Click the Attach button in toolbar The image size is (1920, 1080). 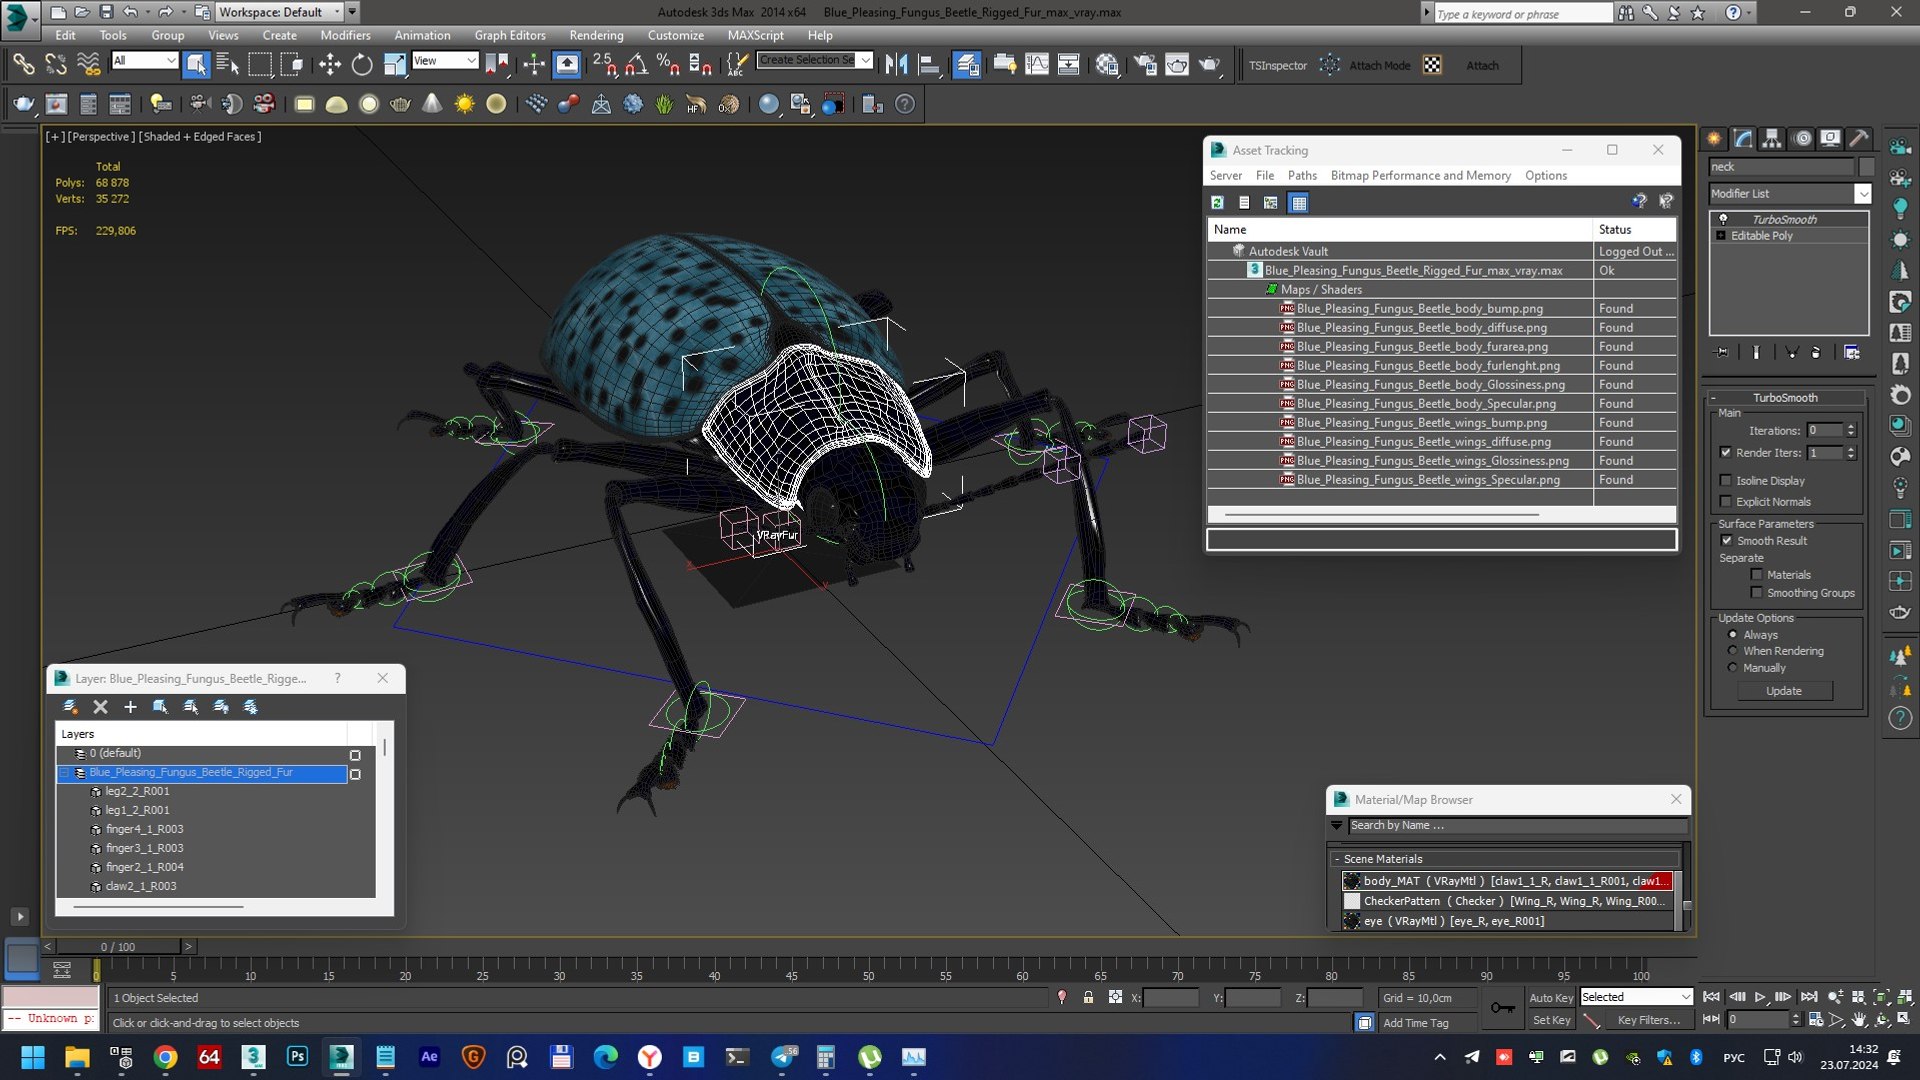(x=1482, y=66)
